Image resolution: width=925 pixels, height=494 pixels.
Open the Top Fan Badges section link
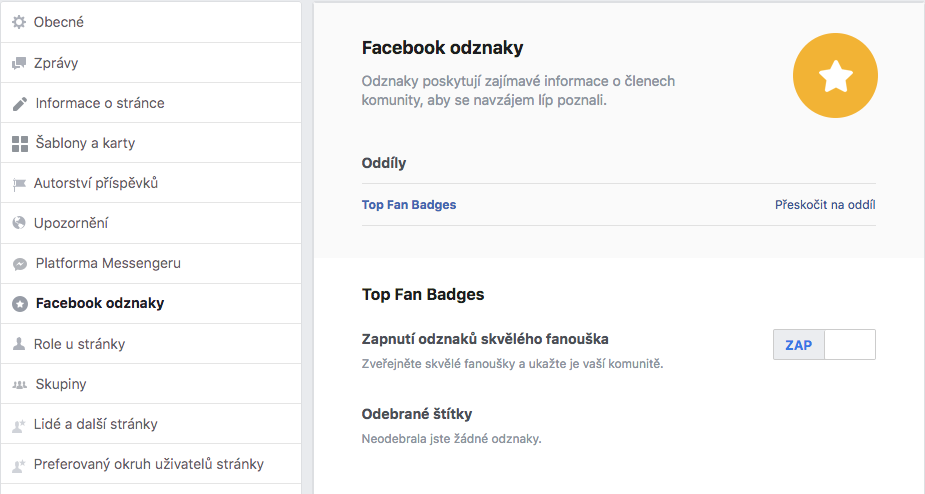409,205
